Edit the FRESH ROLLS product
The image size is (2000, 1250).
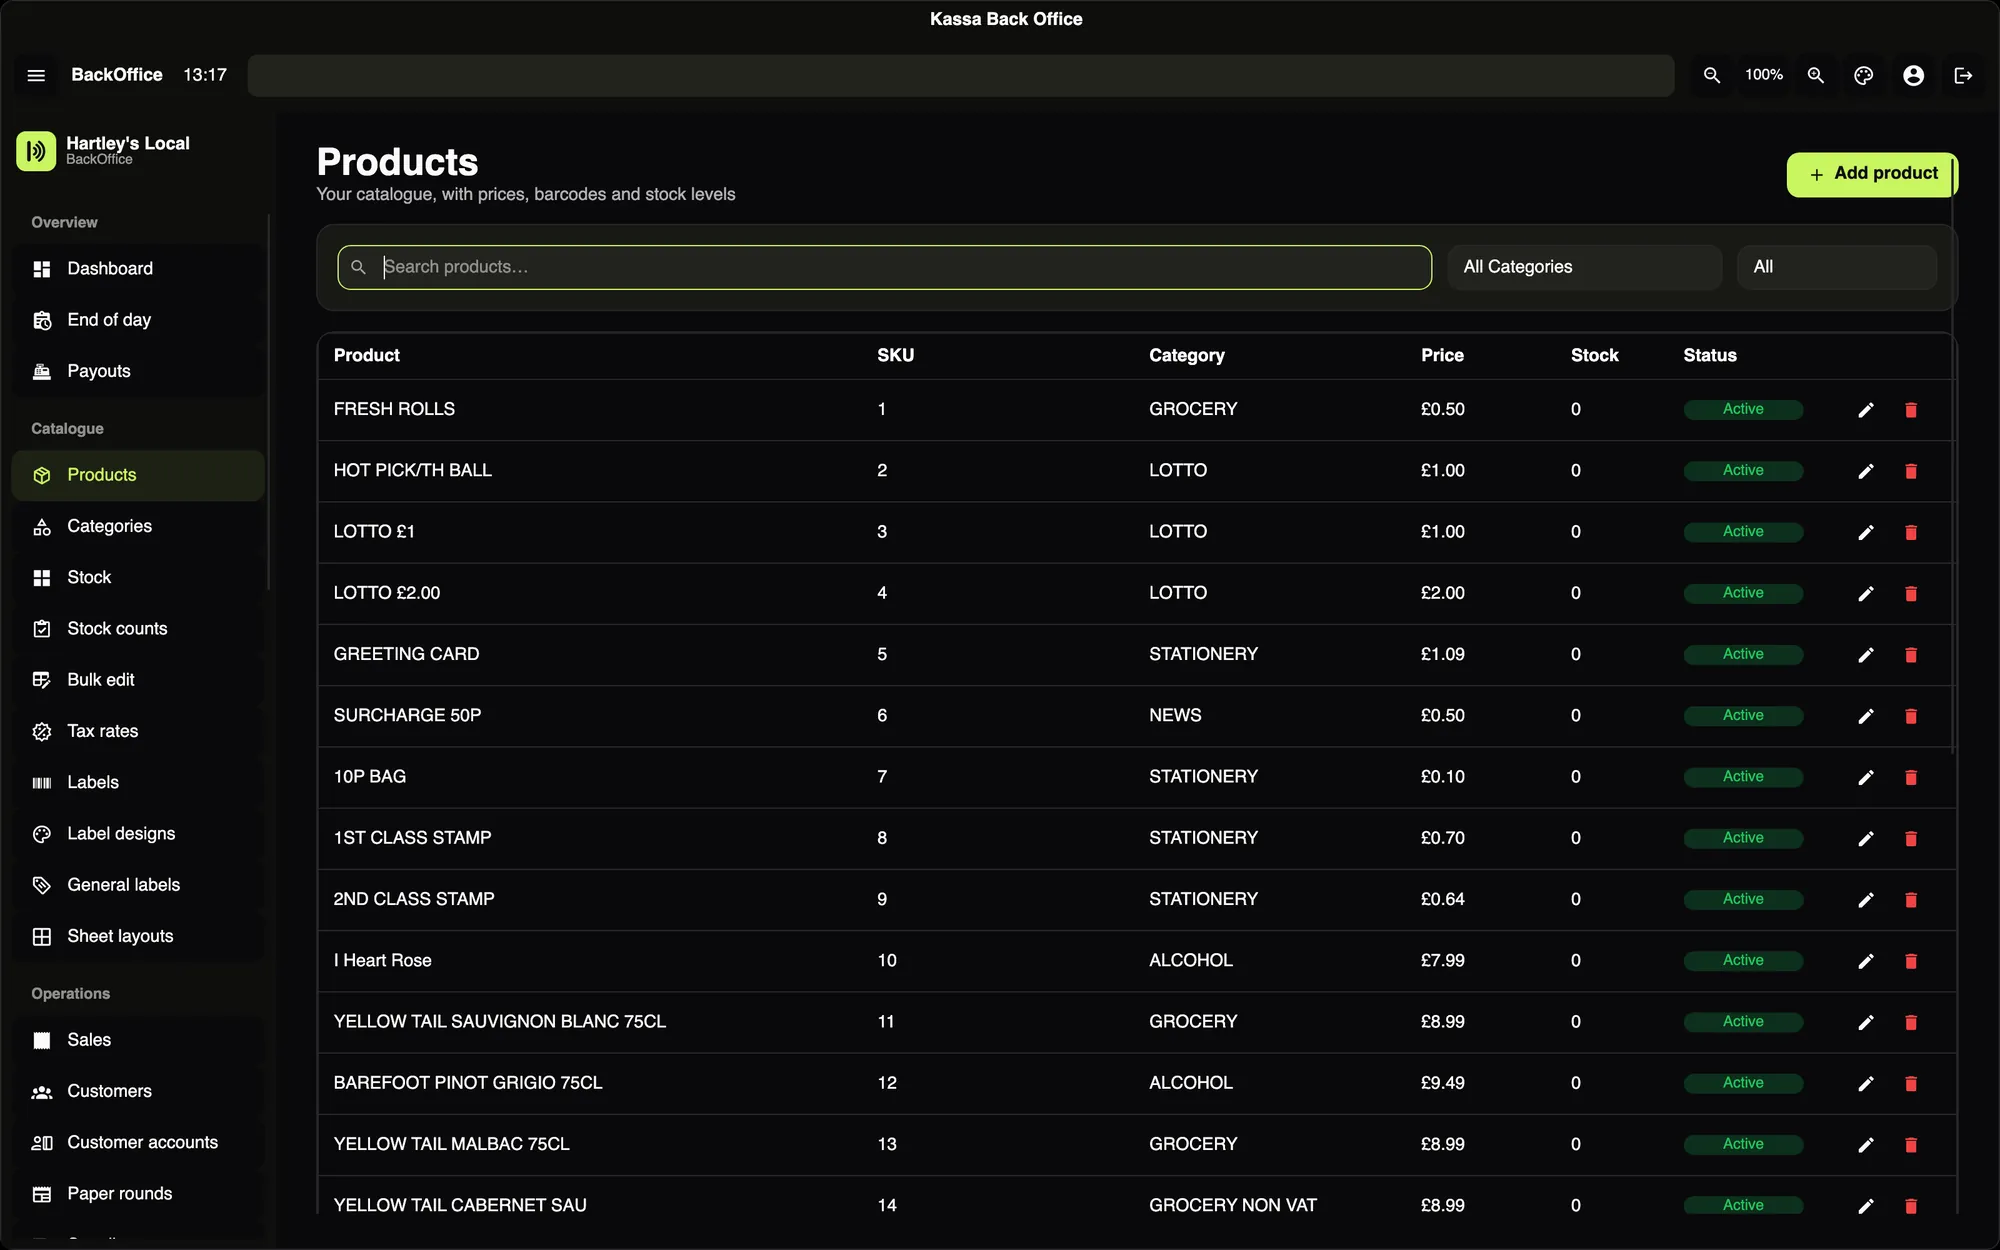click(1866, 410)
